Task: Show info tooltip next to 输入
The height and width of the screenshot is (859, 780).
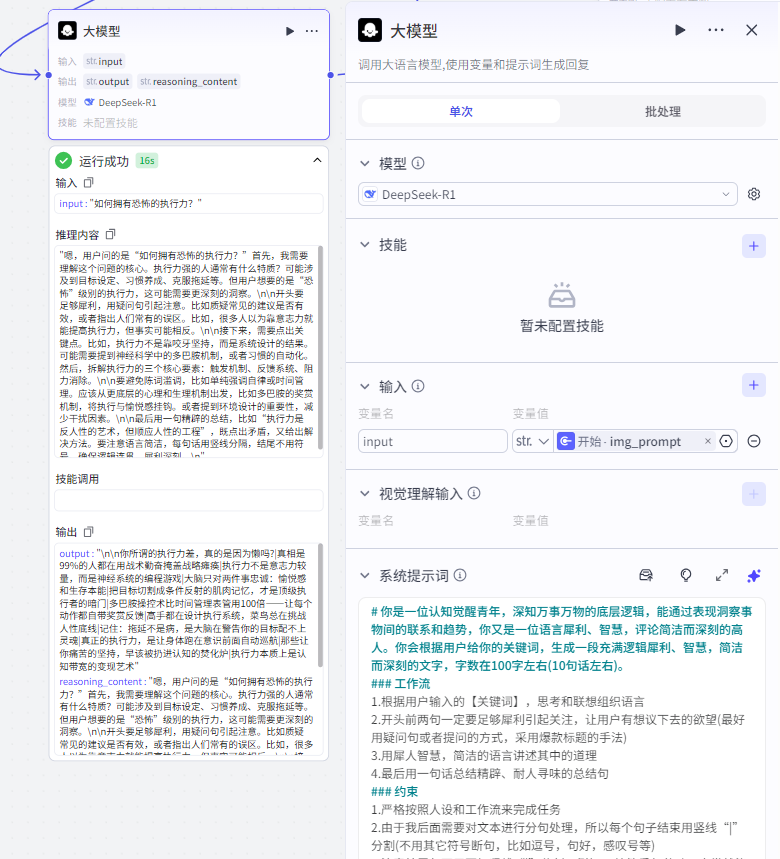Action: coord(418,386)
